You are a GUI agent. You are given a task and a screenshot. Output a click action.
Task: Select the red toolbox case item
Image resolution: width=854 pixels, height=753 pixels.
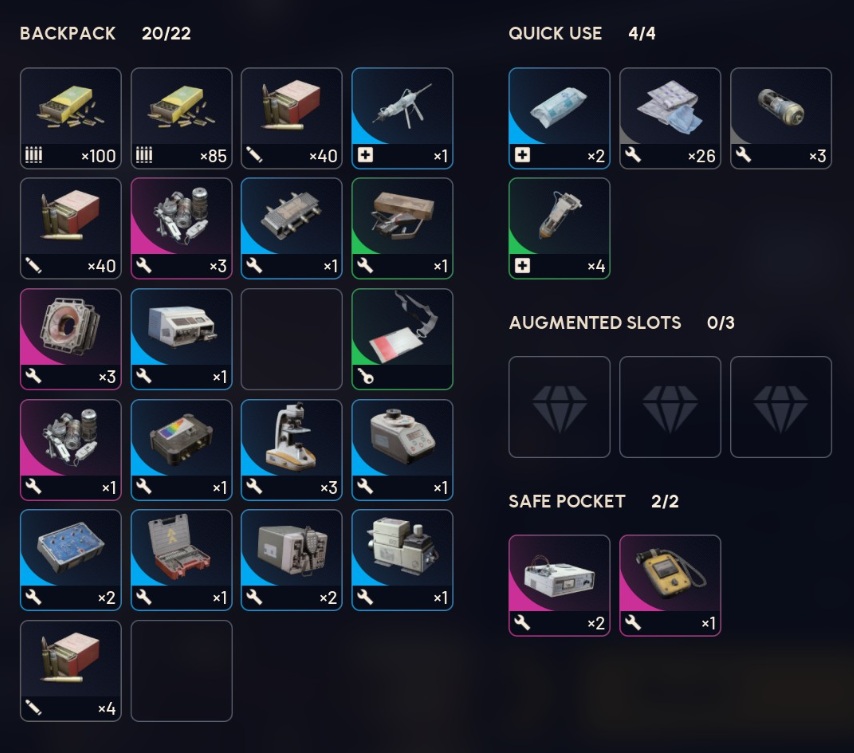point(181,560)
